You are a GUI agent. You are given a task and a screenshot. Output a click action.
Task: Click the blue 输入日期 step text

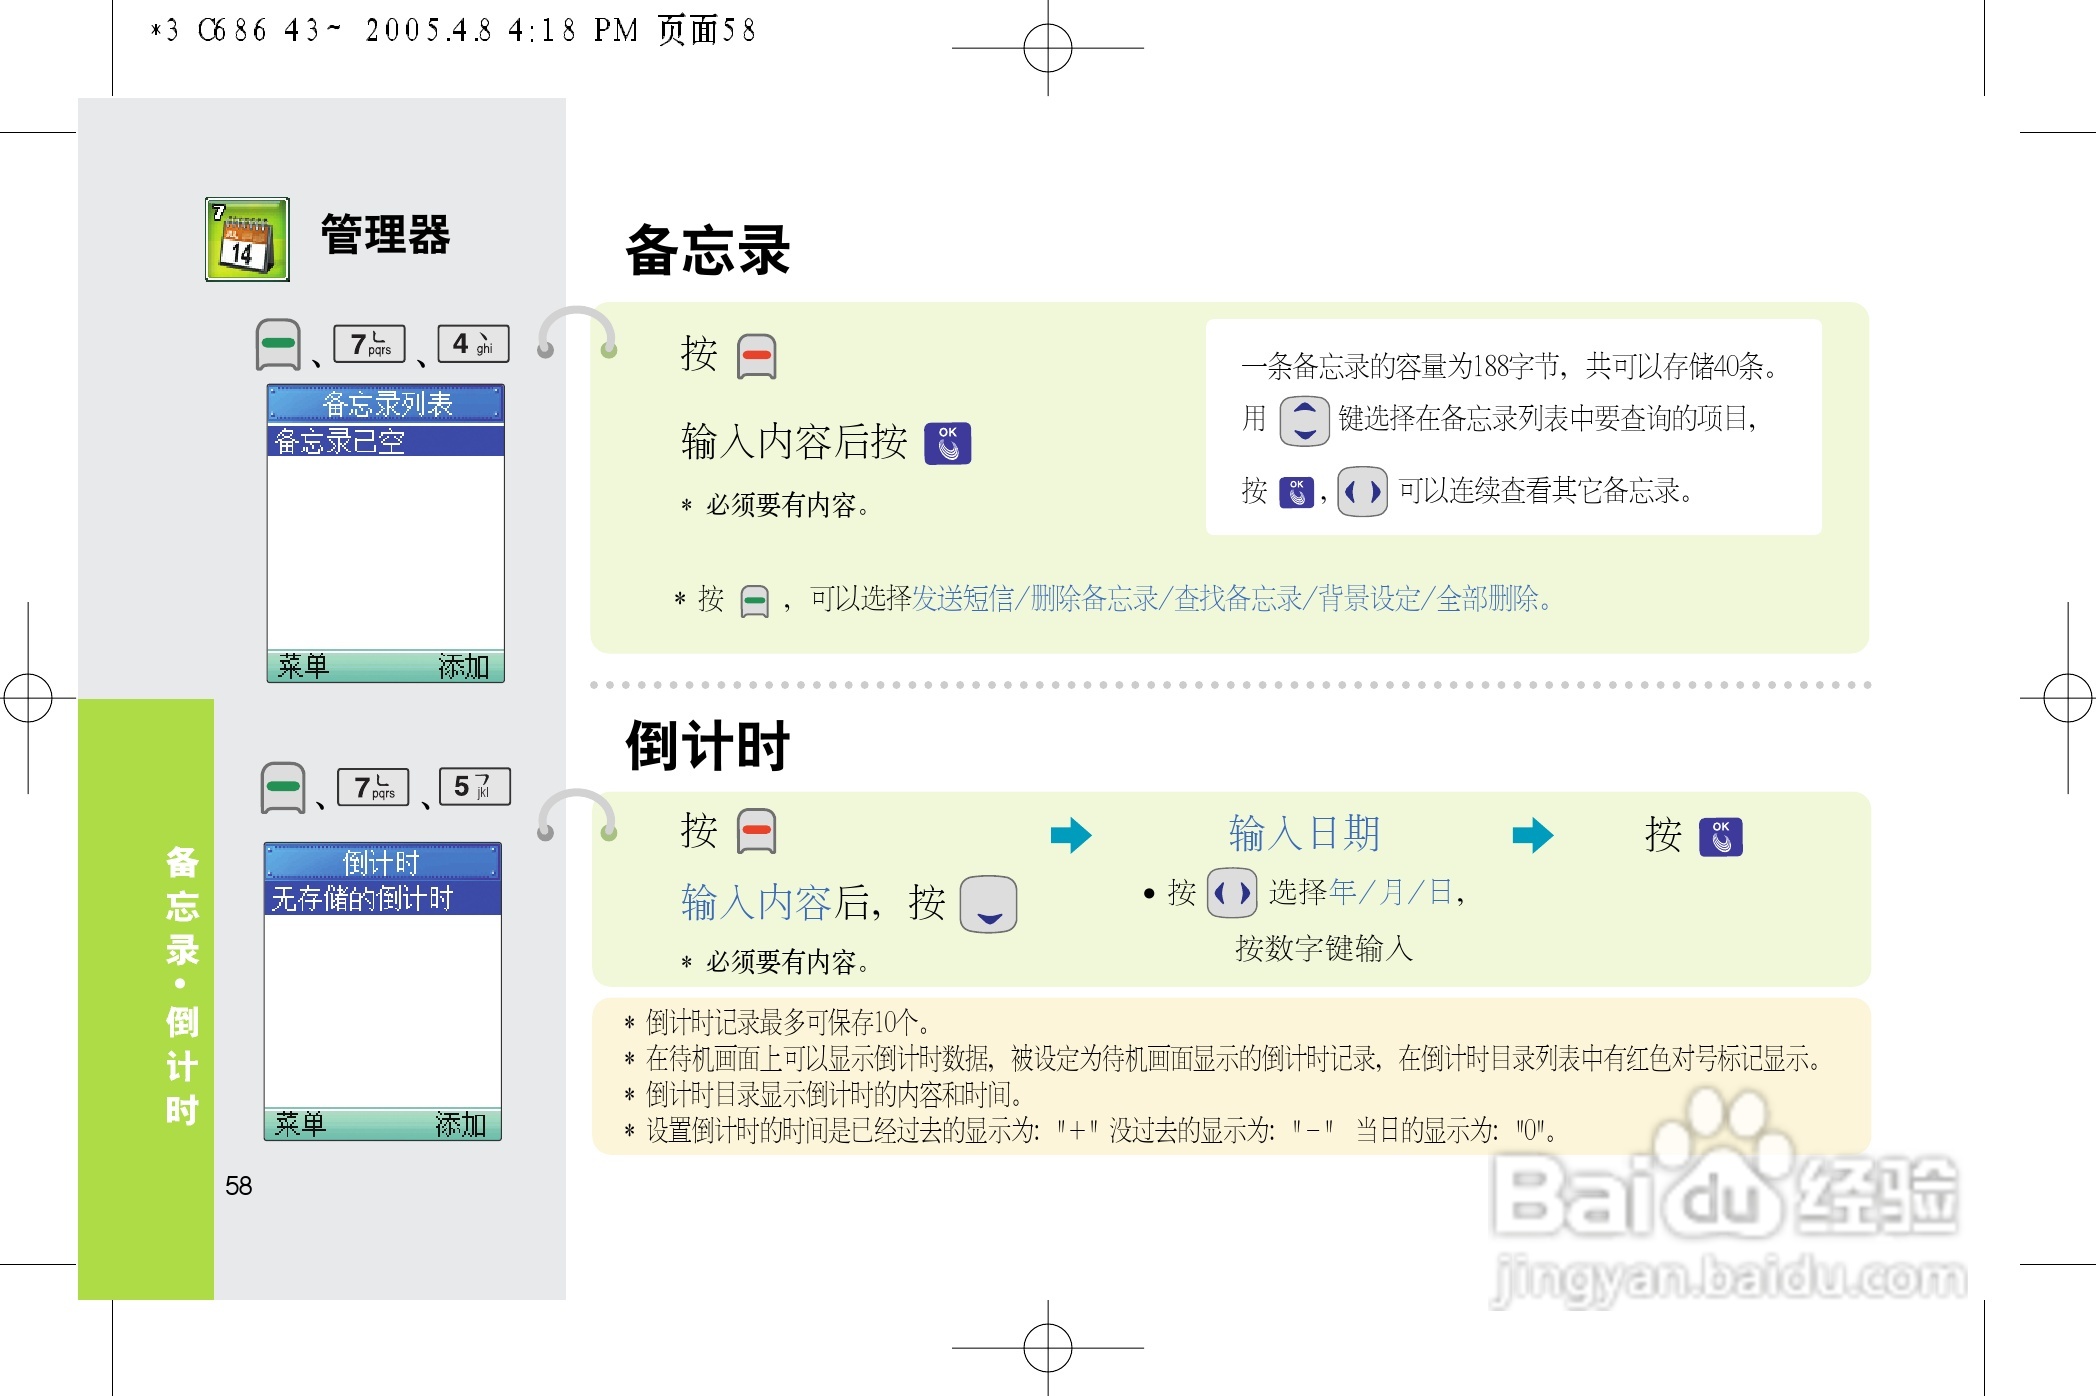(1304, 833)
